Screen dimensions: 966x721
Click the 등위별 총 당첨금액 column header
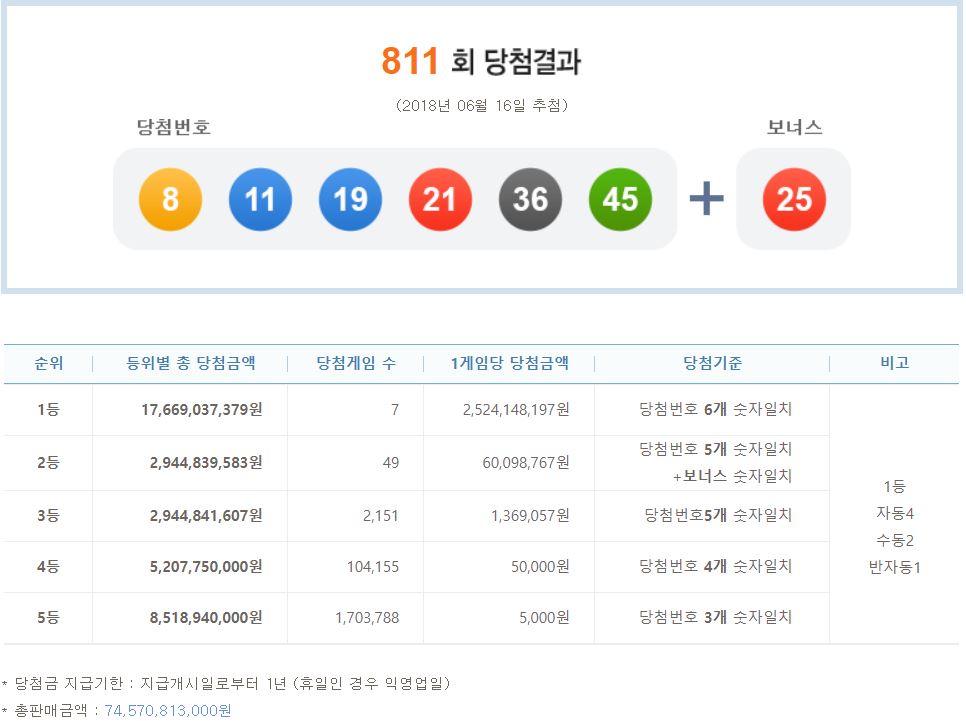tap(191, 363)
